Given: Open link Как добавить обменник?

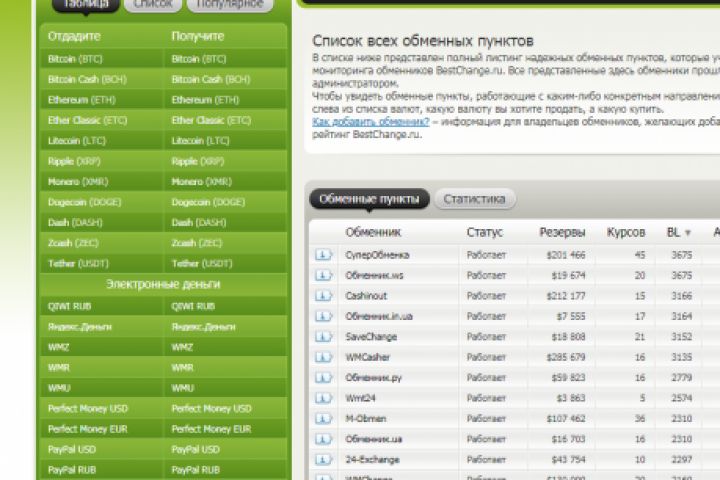Looking at the screenshot, I should (x=371, y=122).
